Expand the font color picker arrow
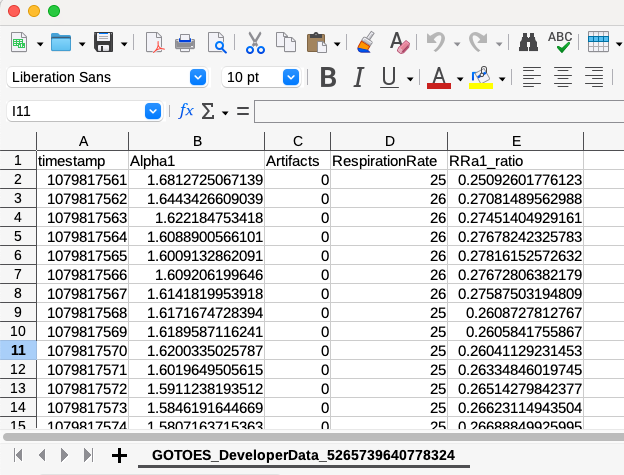Image resolution: width=624 pixels, height=475 pixels. [460, 79]
